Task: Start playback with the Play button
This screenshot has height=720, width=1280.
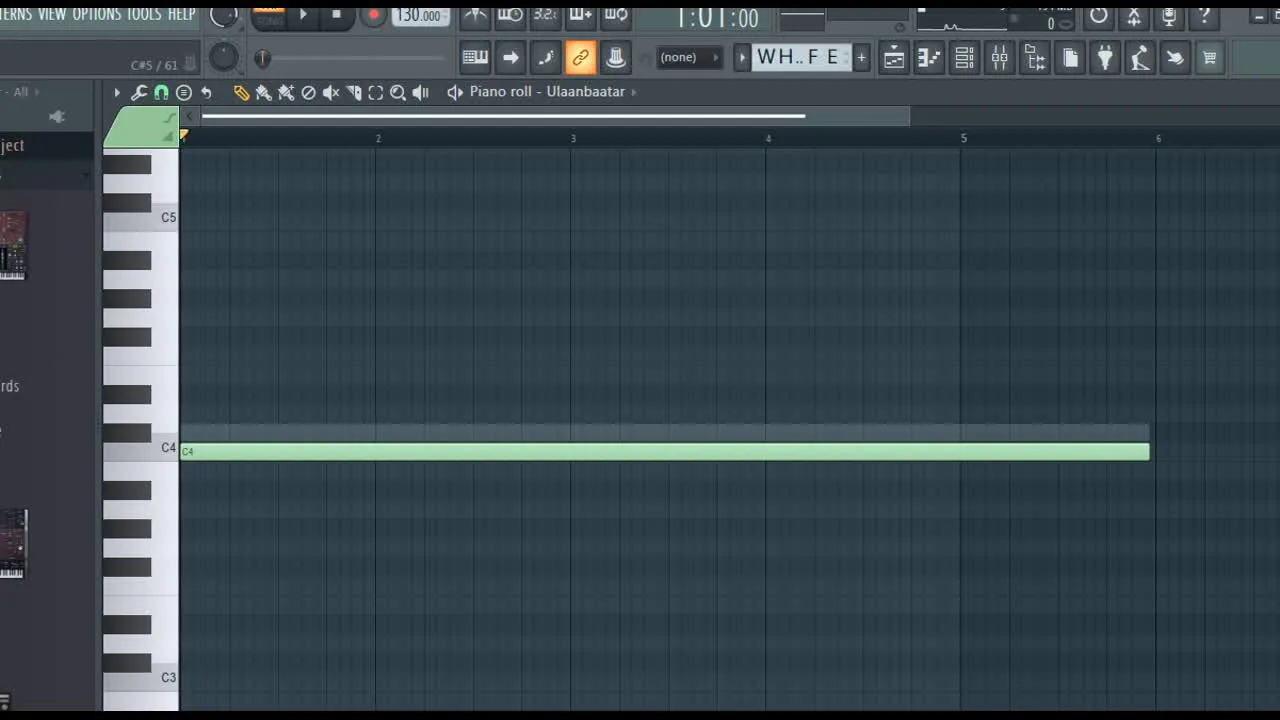Action: 303,14
